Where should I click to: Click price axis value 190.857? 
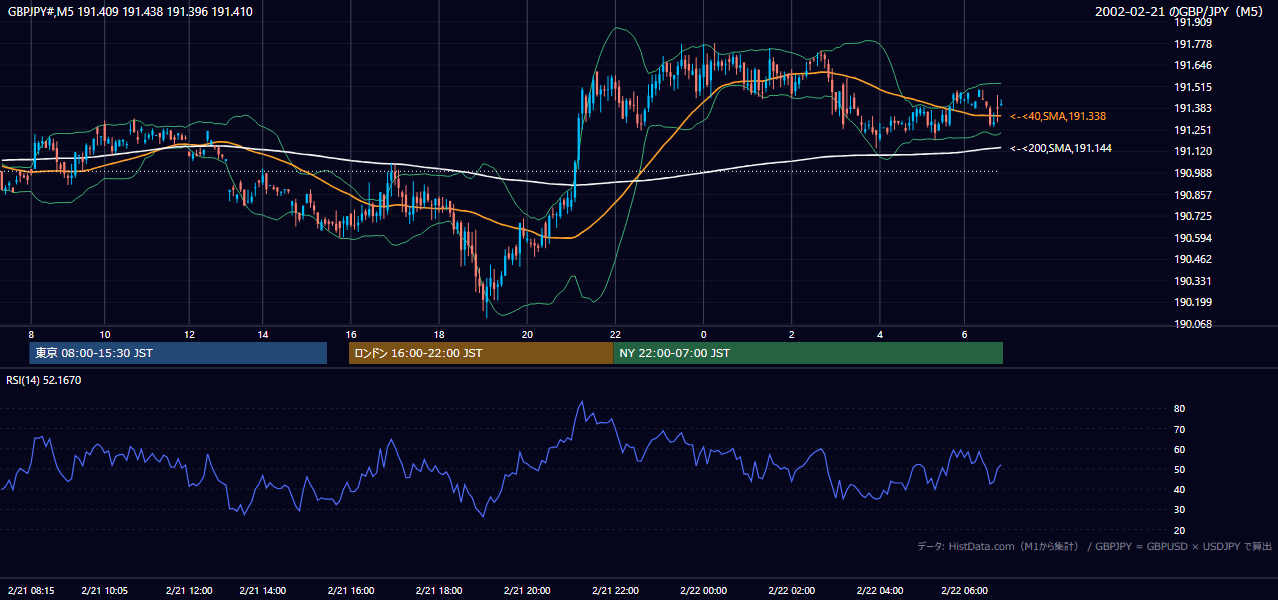(x=1193, y=195)
